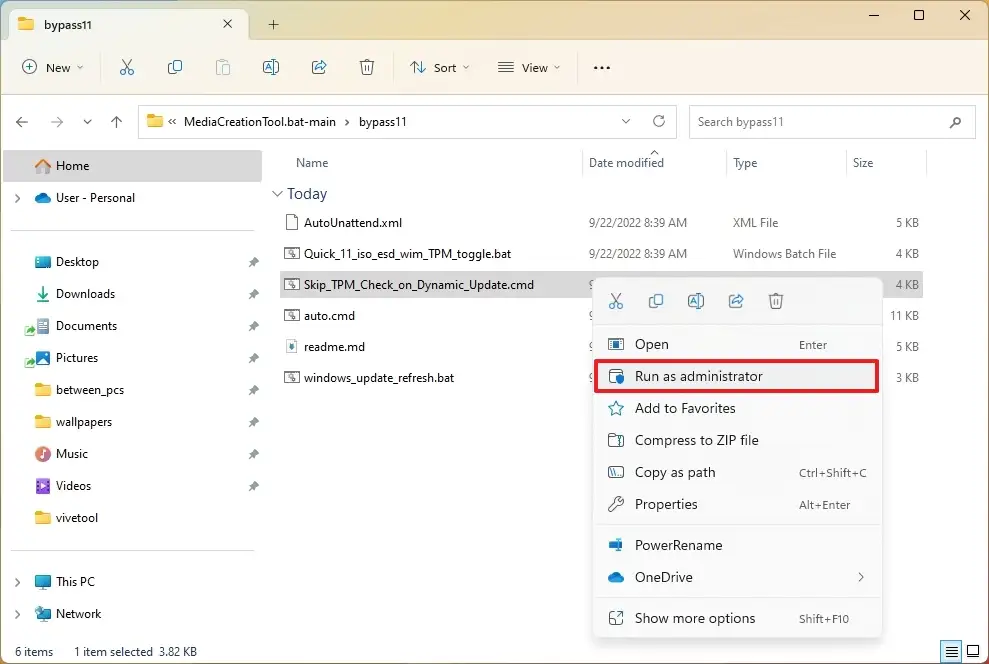The height and width of the screenshot is (664, 989).
Task: Open the Sort dropdown menu
Action: pyautogui.click(x=441, y=67)
